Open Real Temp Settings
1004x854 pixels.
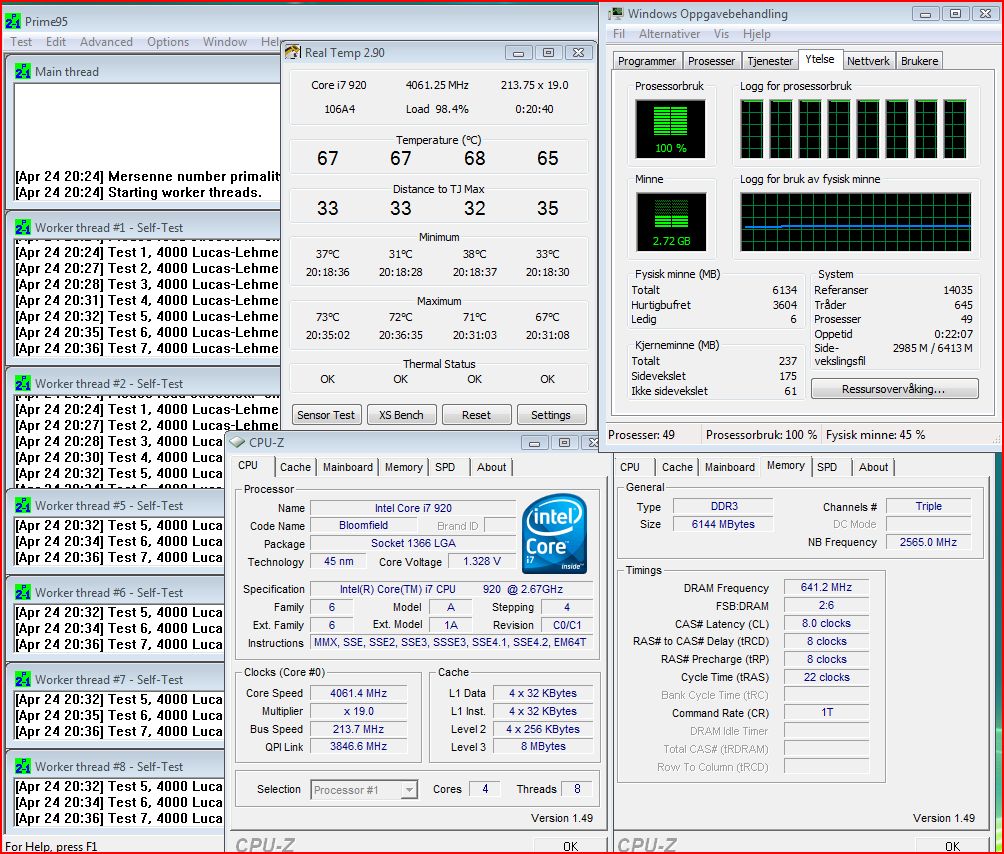coord(551,415)
